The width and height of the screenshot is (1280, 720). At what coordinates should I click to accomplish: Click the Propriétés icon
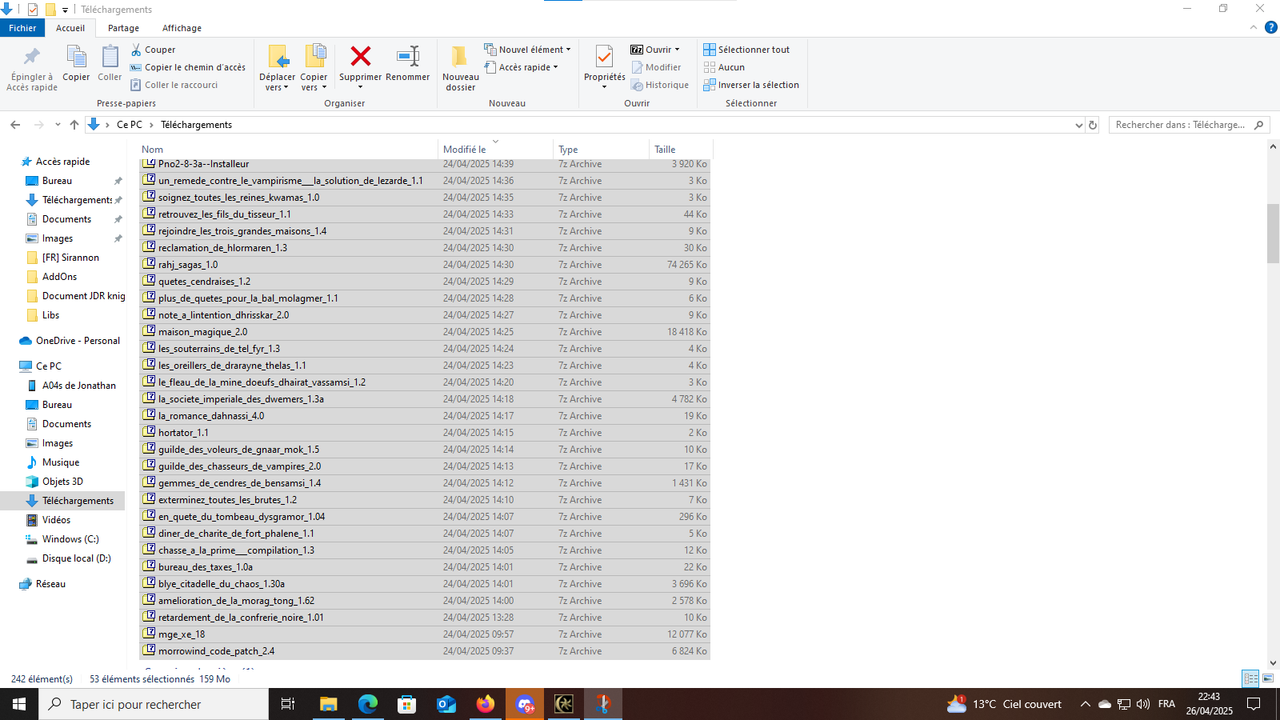tap(604, 56)
